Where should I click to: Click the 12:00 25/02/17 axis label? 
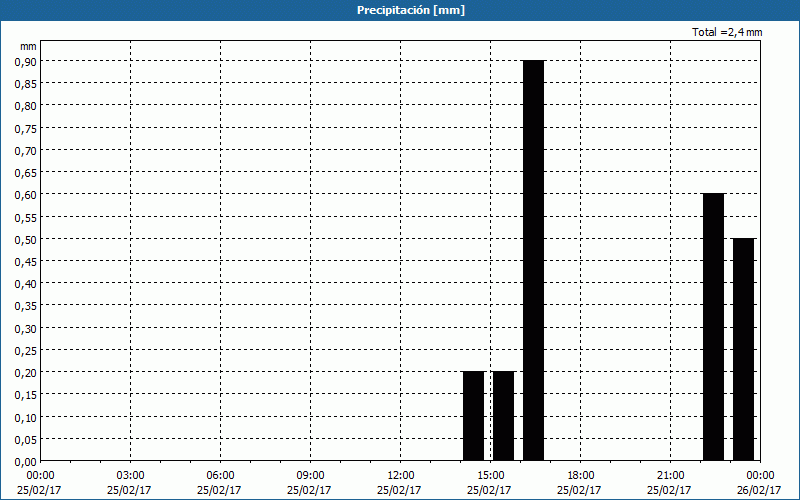pos(400,483)
